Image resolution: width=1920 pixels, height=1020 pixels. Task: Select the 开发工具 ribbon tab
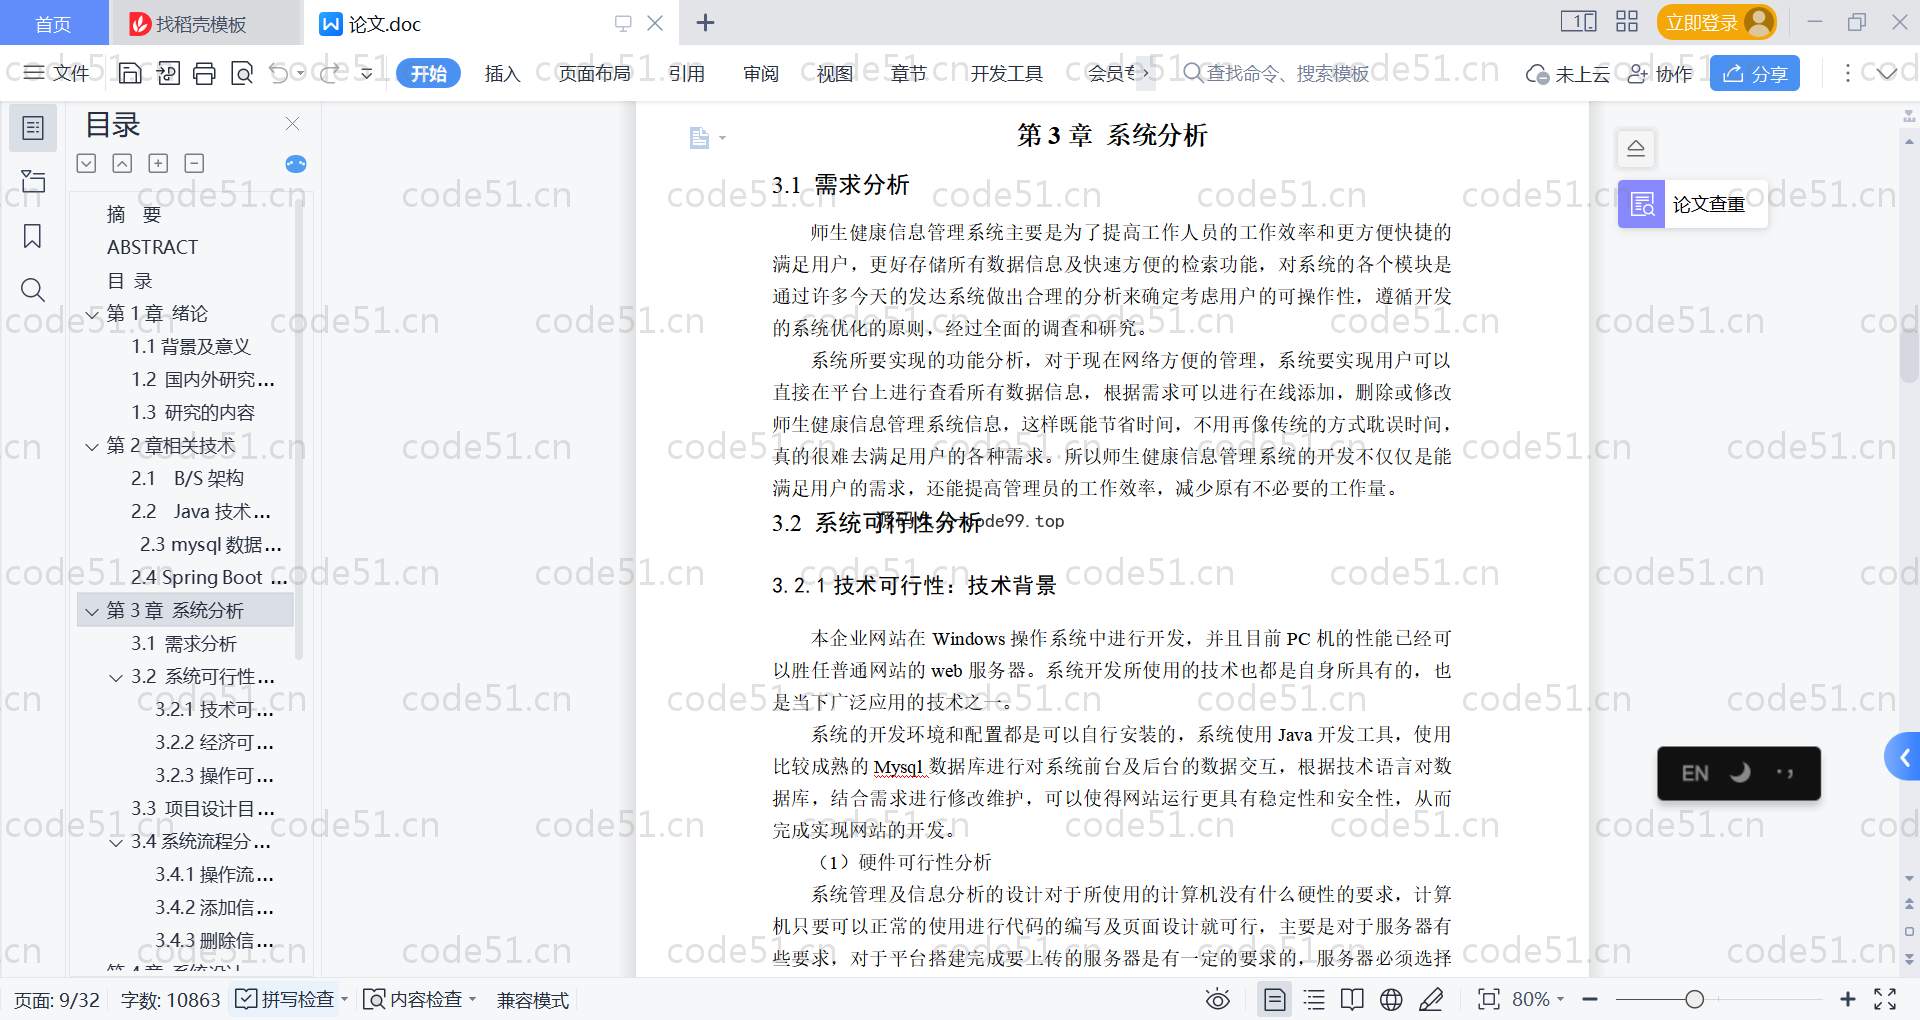coord(1006,73)
